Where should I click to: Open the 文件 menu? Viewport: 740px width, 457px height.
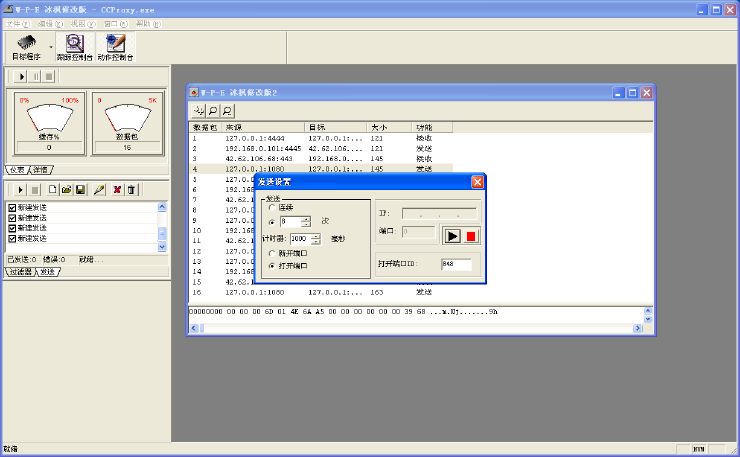17,24
